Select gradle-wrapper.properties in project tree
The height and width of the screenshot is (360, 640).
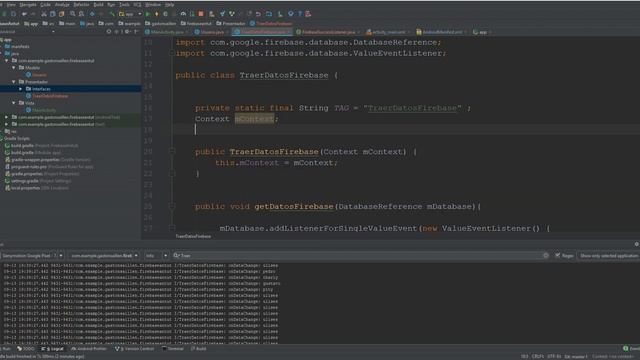tap(48, 160)
